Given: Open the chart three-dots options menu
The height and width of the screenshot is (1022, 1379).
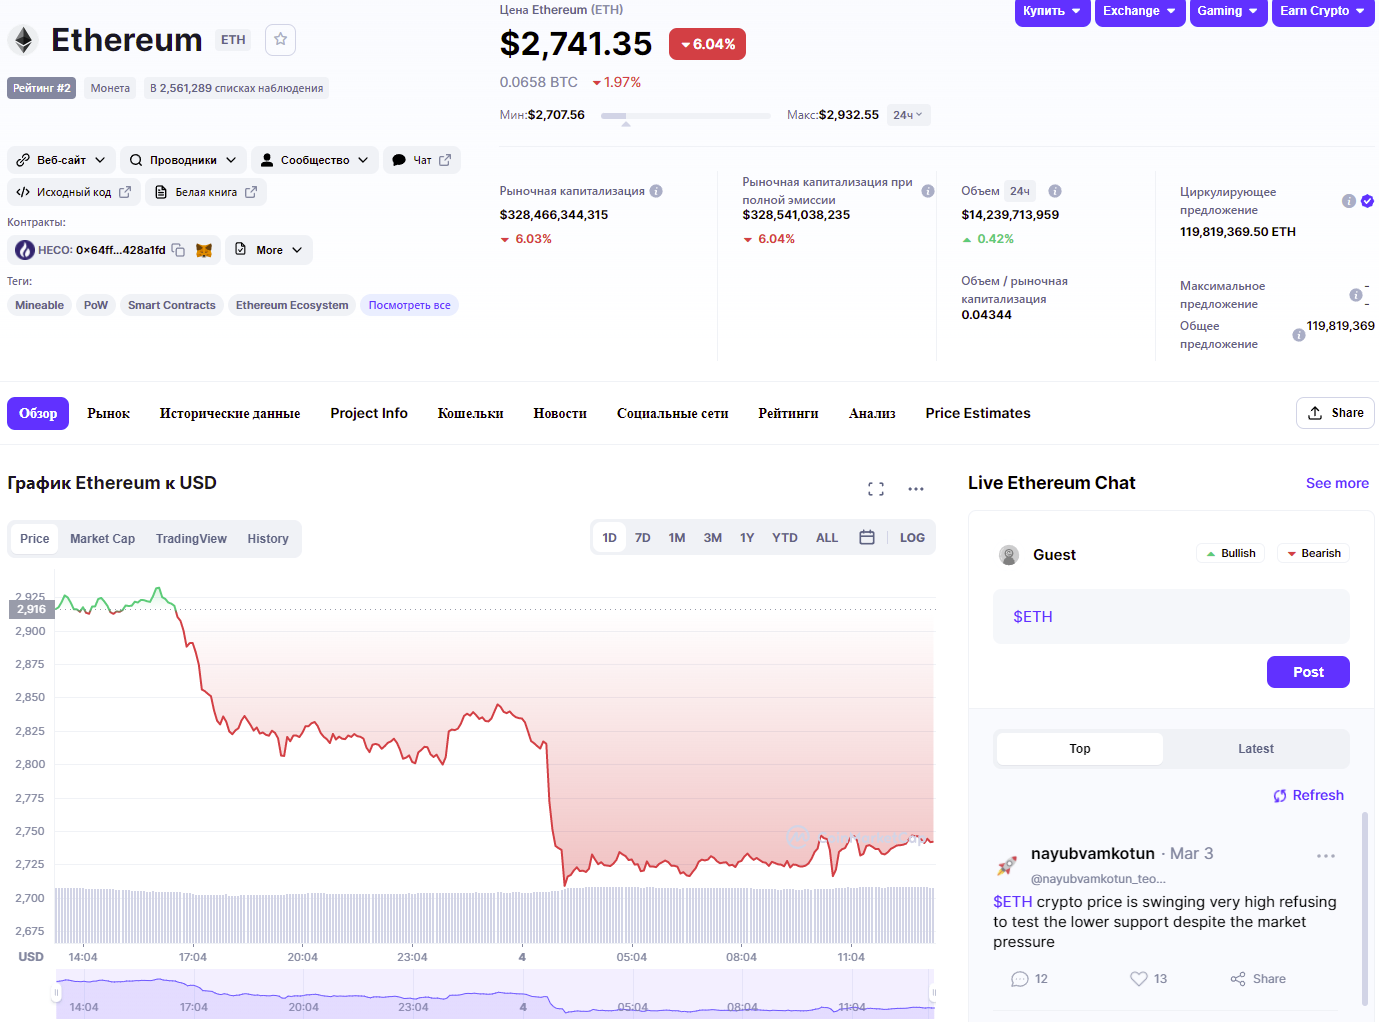Looking at the screenshot, I should click(x=916, y=489).
